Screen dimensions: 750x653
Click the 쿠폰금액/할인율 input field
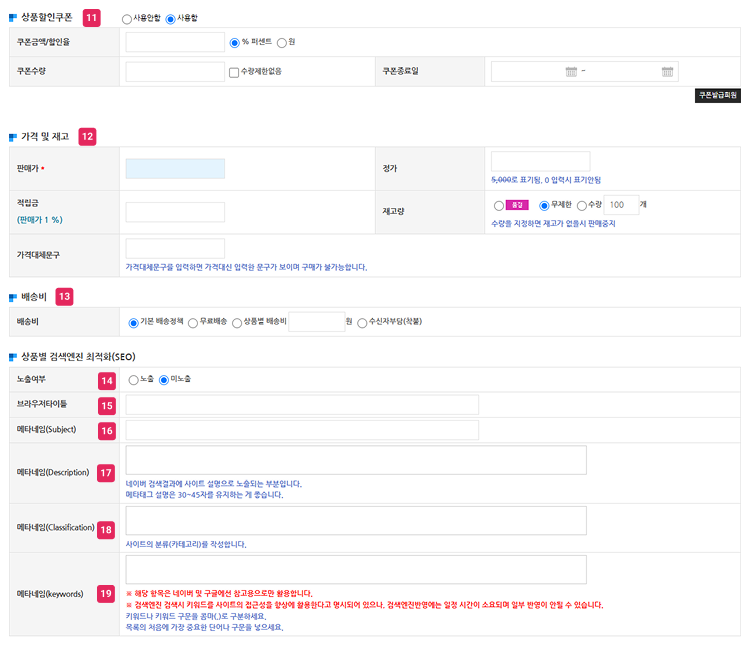[x=175, y=42]
